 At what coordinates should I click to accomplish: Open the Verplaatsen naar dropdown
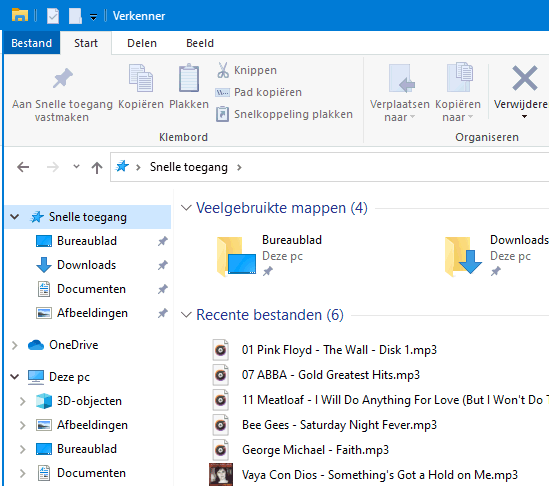(x=399, y=93)
